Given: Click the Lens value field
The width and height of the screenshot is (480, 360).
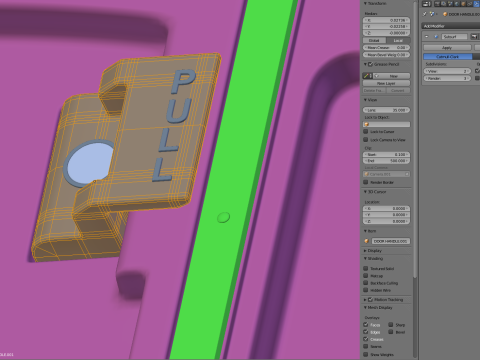Looking at the screenshot, I should click(386, 110).
